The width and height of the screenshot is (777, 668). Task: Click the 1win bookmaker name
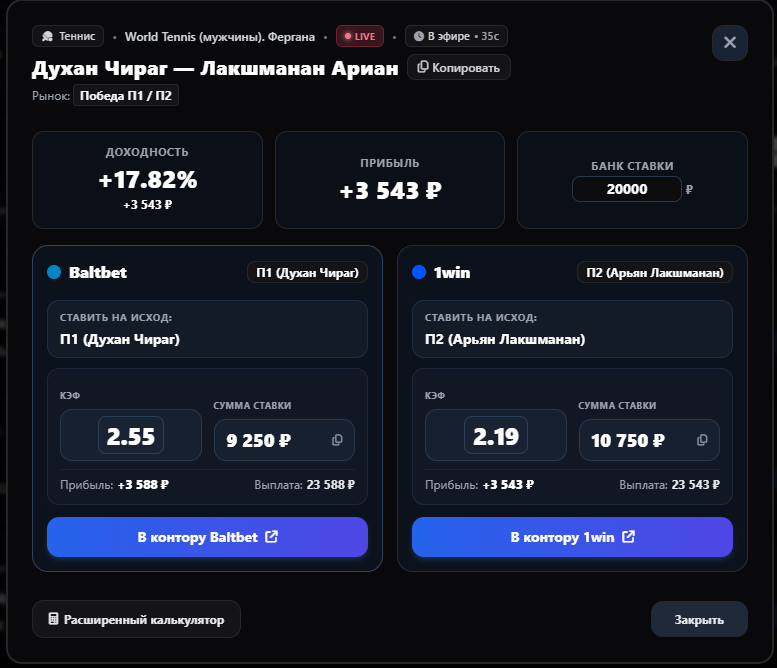452,272
